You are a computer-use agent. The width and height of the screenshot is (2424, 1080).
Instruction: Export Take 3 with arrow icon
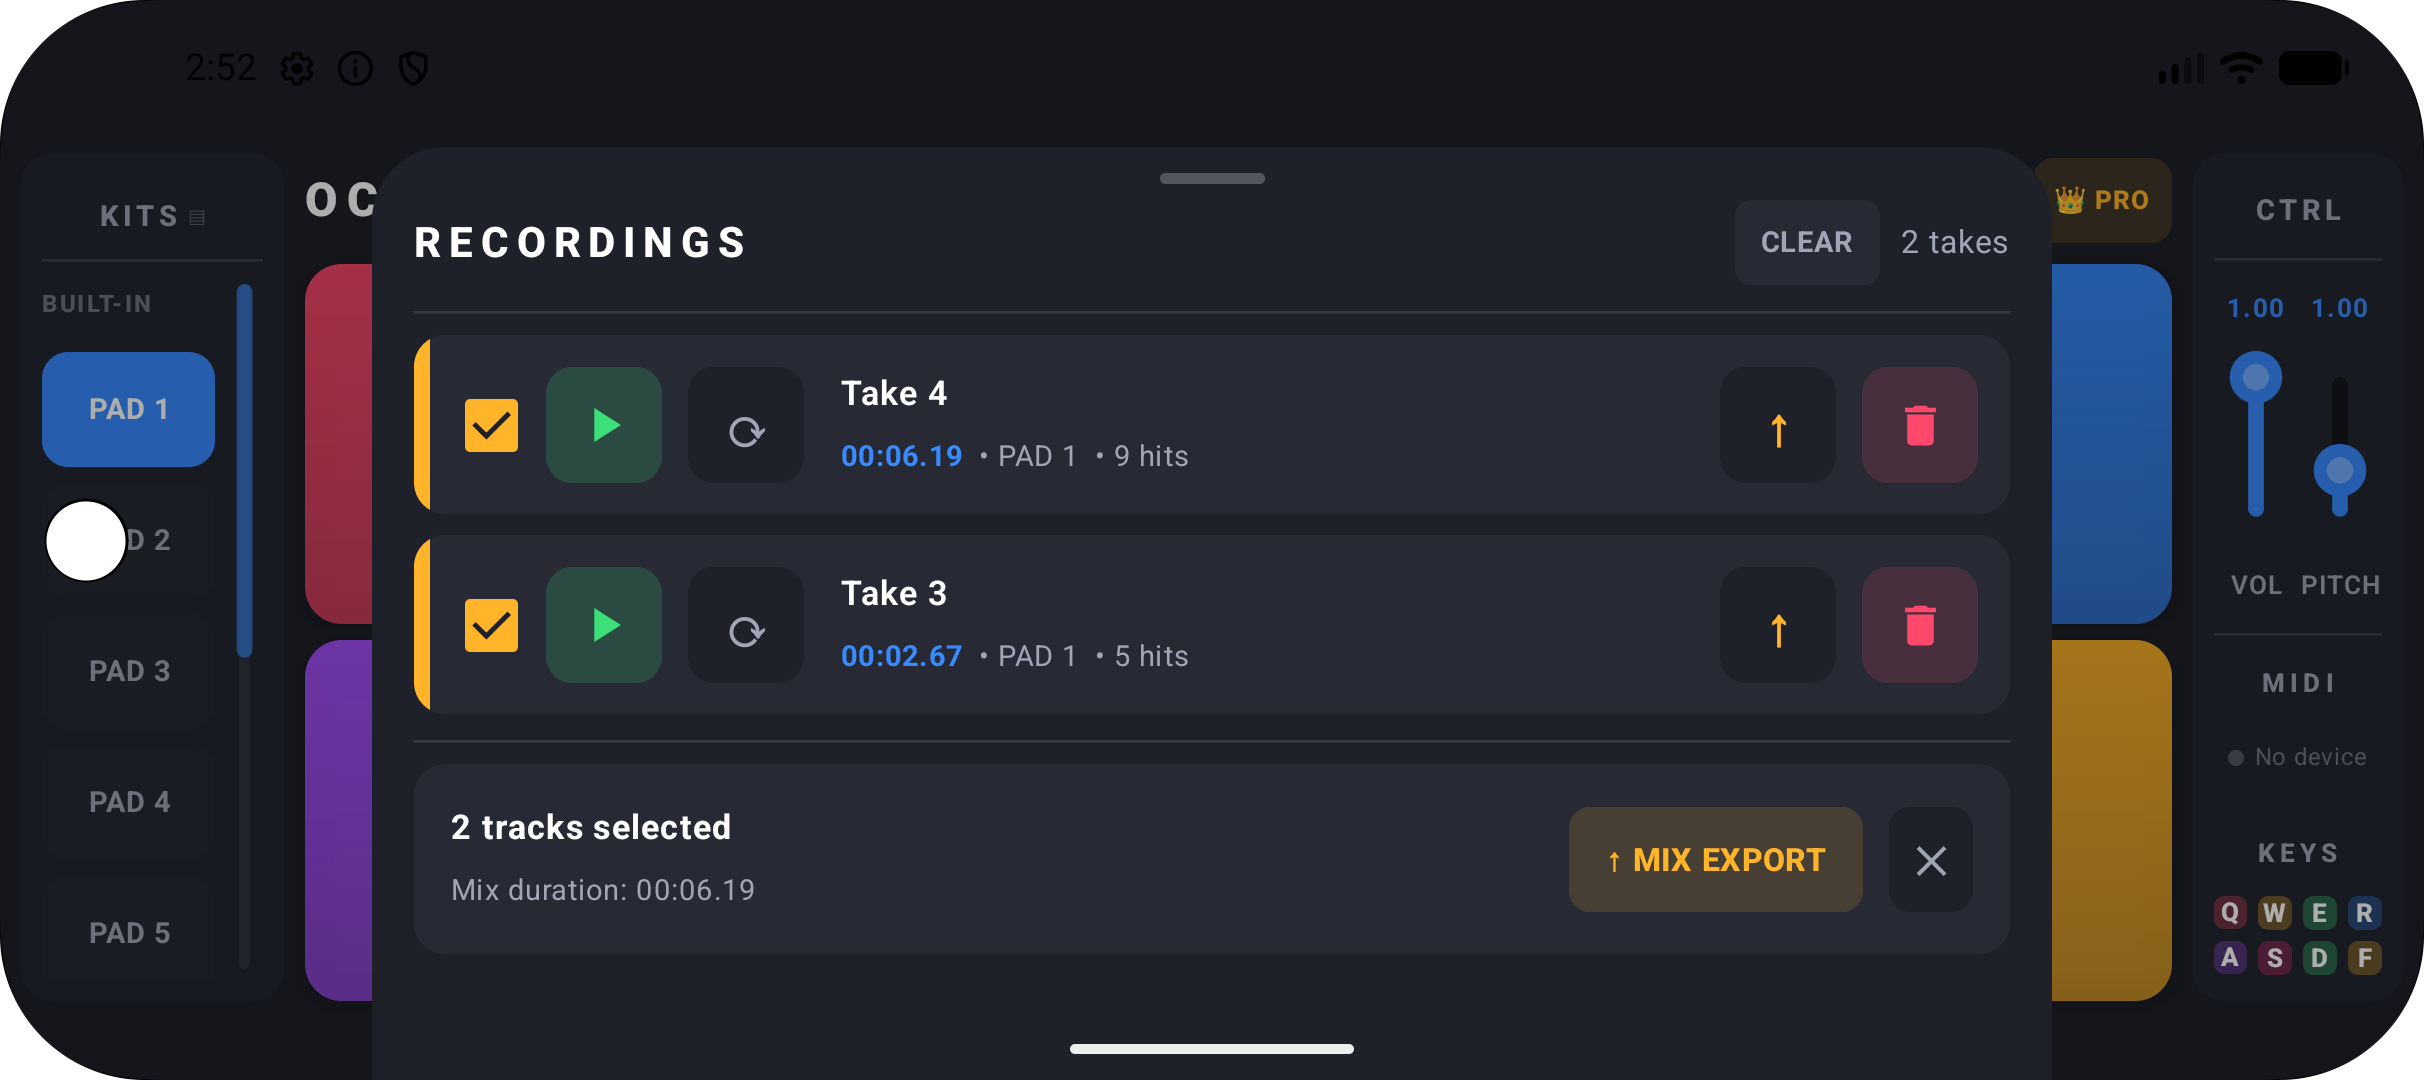coord(1777,627)
